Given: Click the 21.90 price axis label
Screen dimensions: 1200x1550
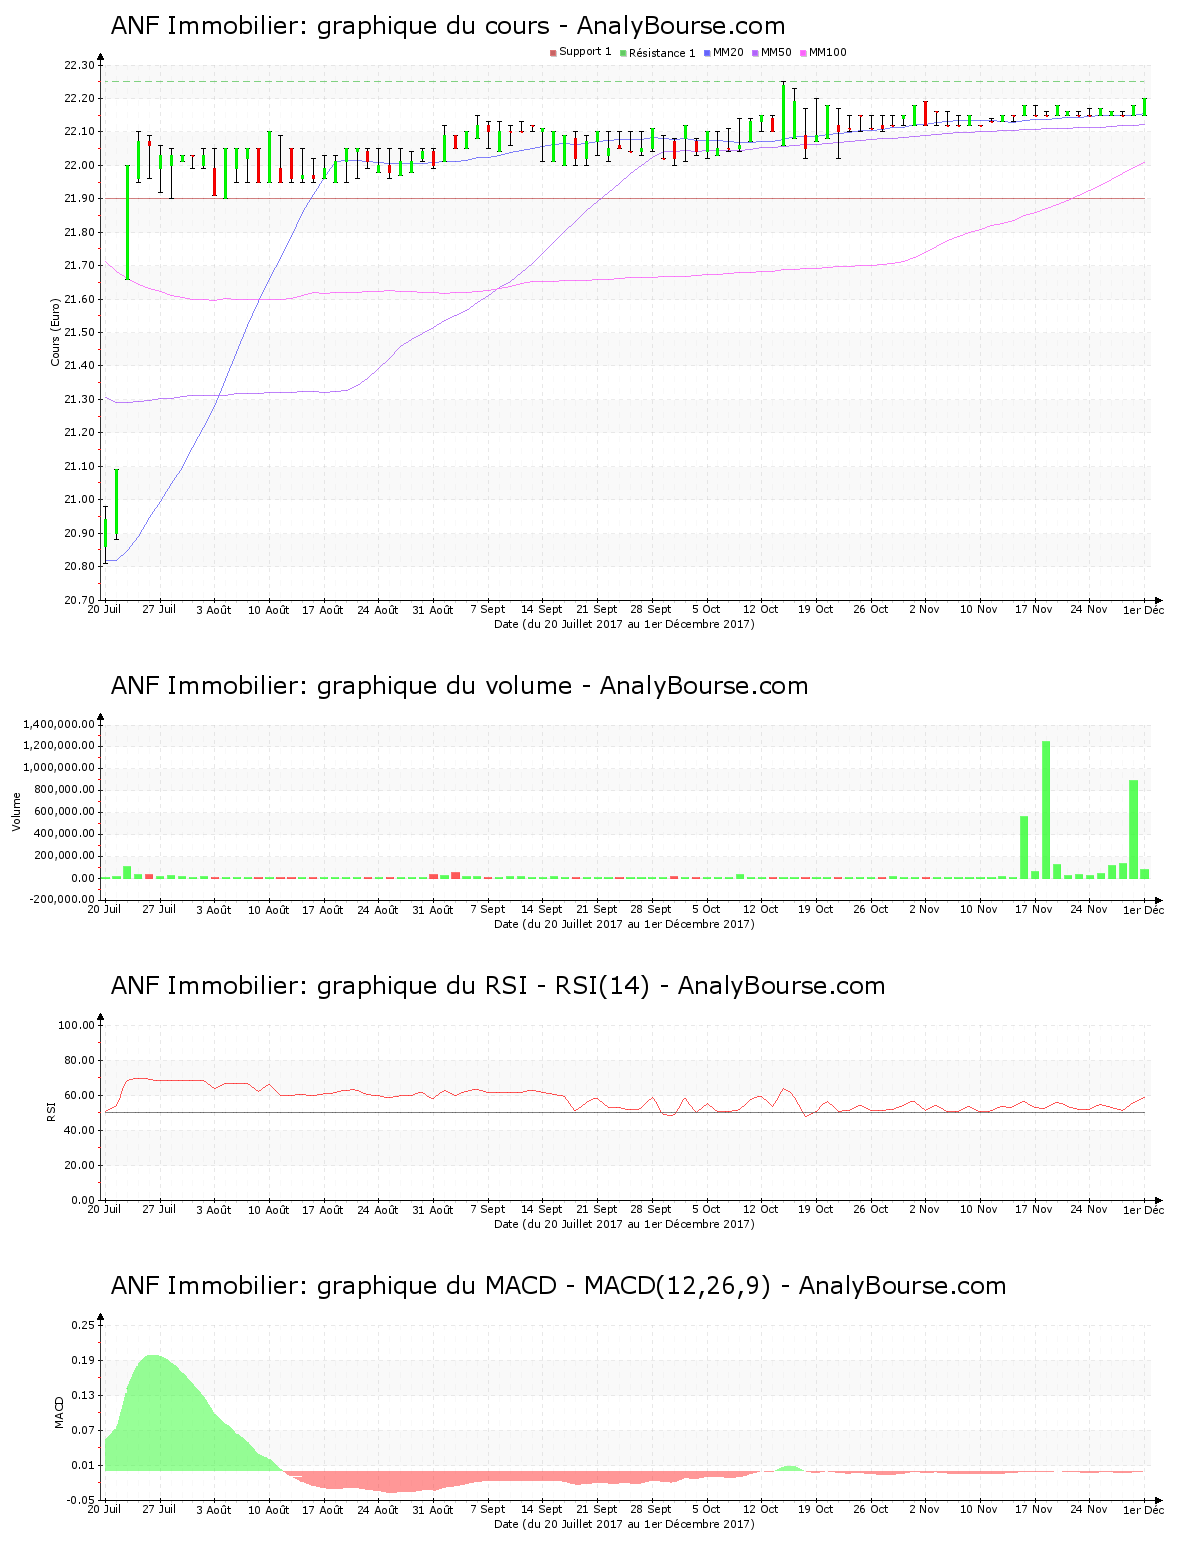Looking at the screenshot, I should click(79, 199).
